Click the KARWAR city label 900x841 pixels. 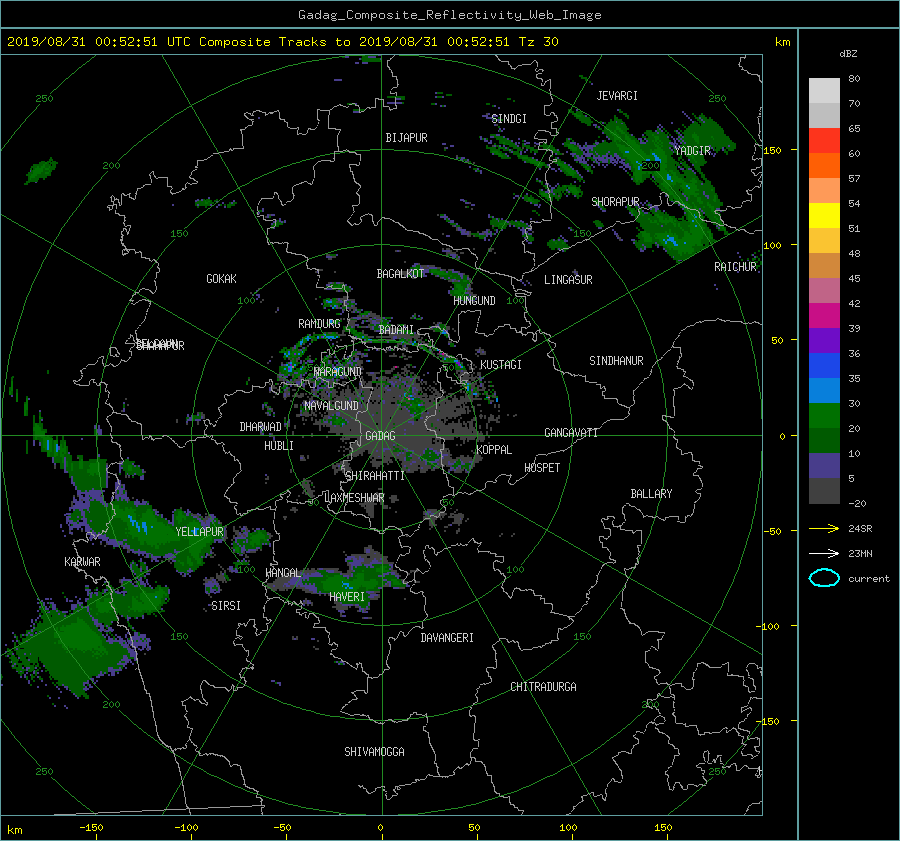pyautogui.click(x=83, y=562)
